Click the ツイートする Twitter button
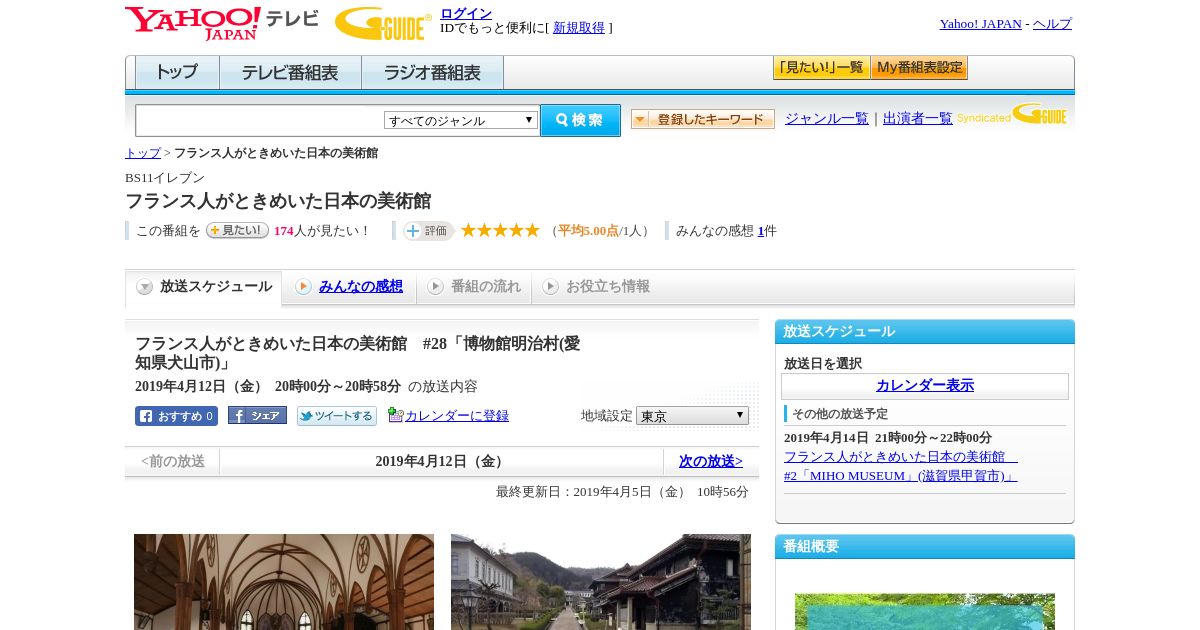Screen dimensions: 1200x630 point(337,416)
